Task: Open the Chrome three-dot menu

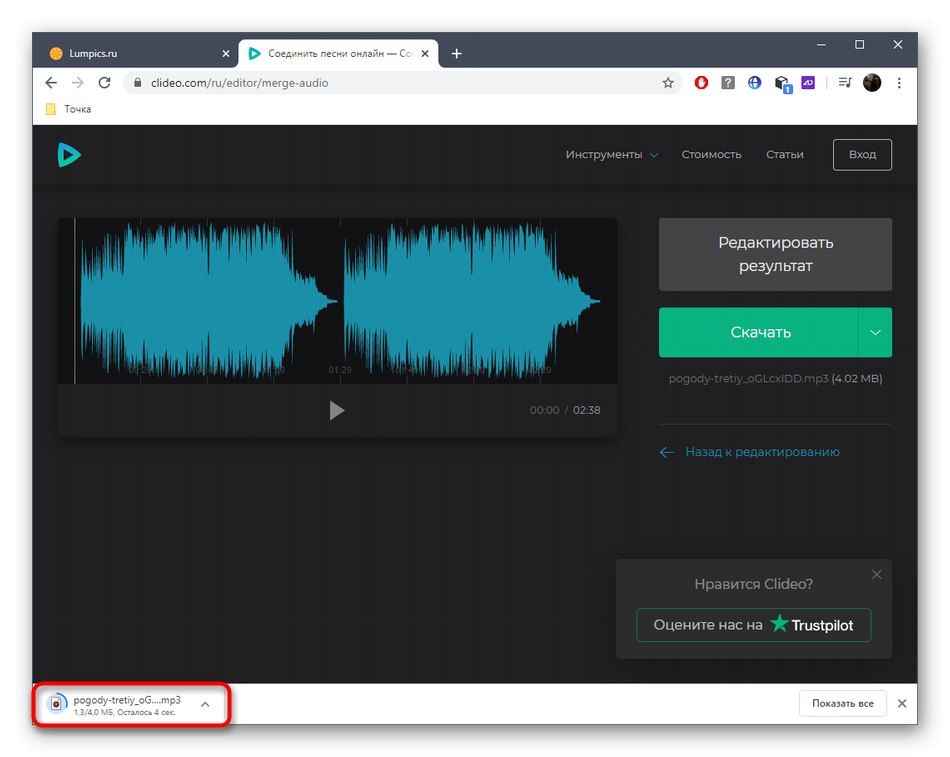Action: [x=899, y=83]
